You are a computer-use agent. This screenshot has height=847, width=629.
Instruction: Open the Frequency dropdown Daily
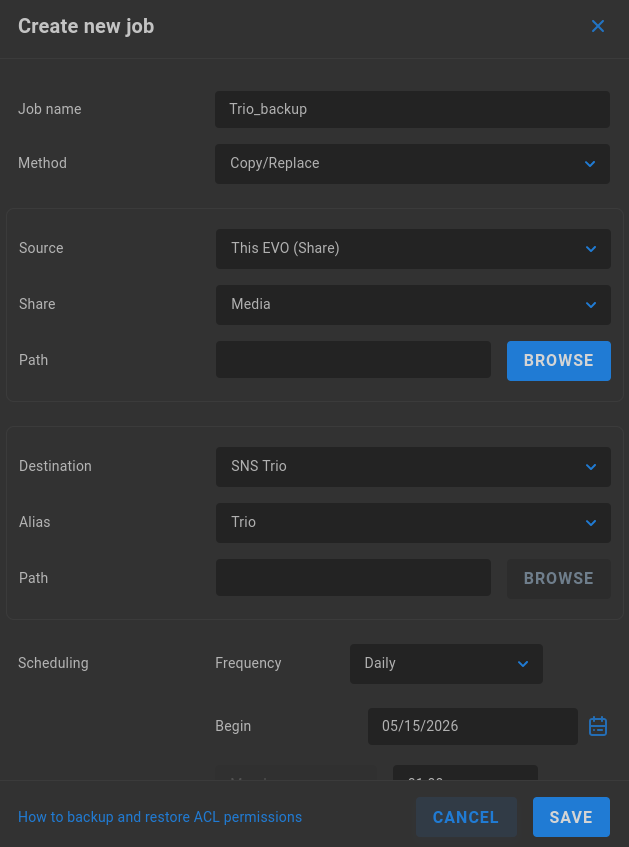click(x=446, y=663)
